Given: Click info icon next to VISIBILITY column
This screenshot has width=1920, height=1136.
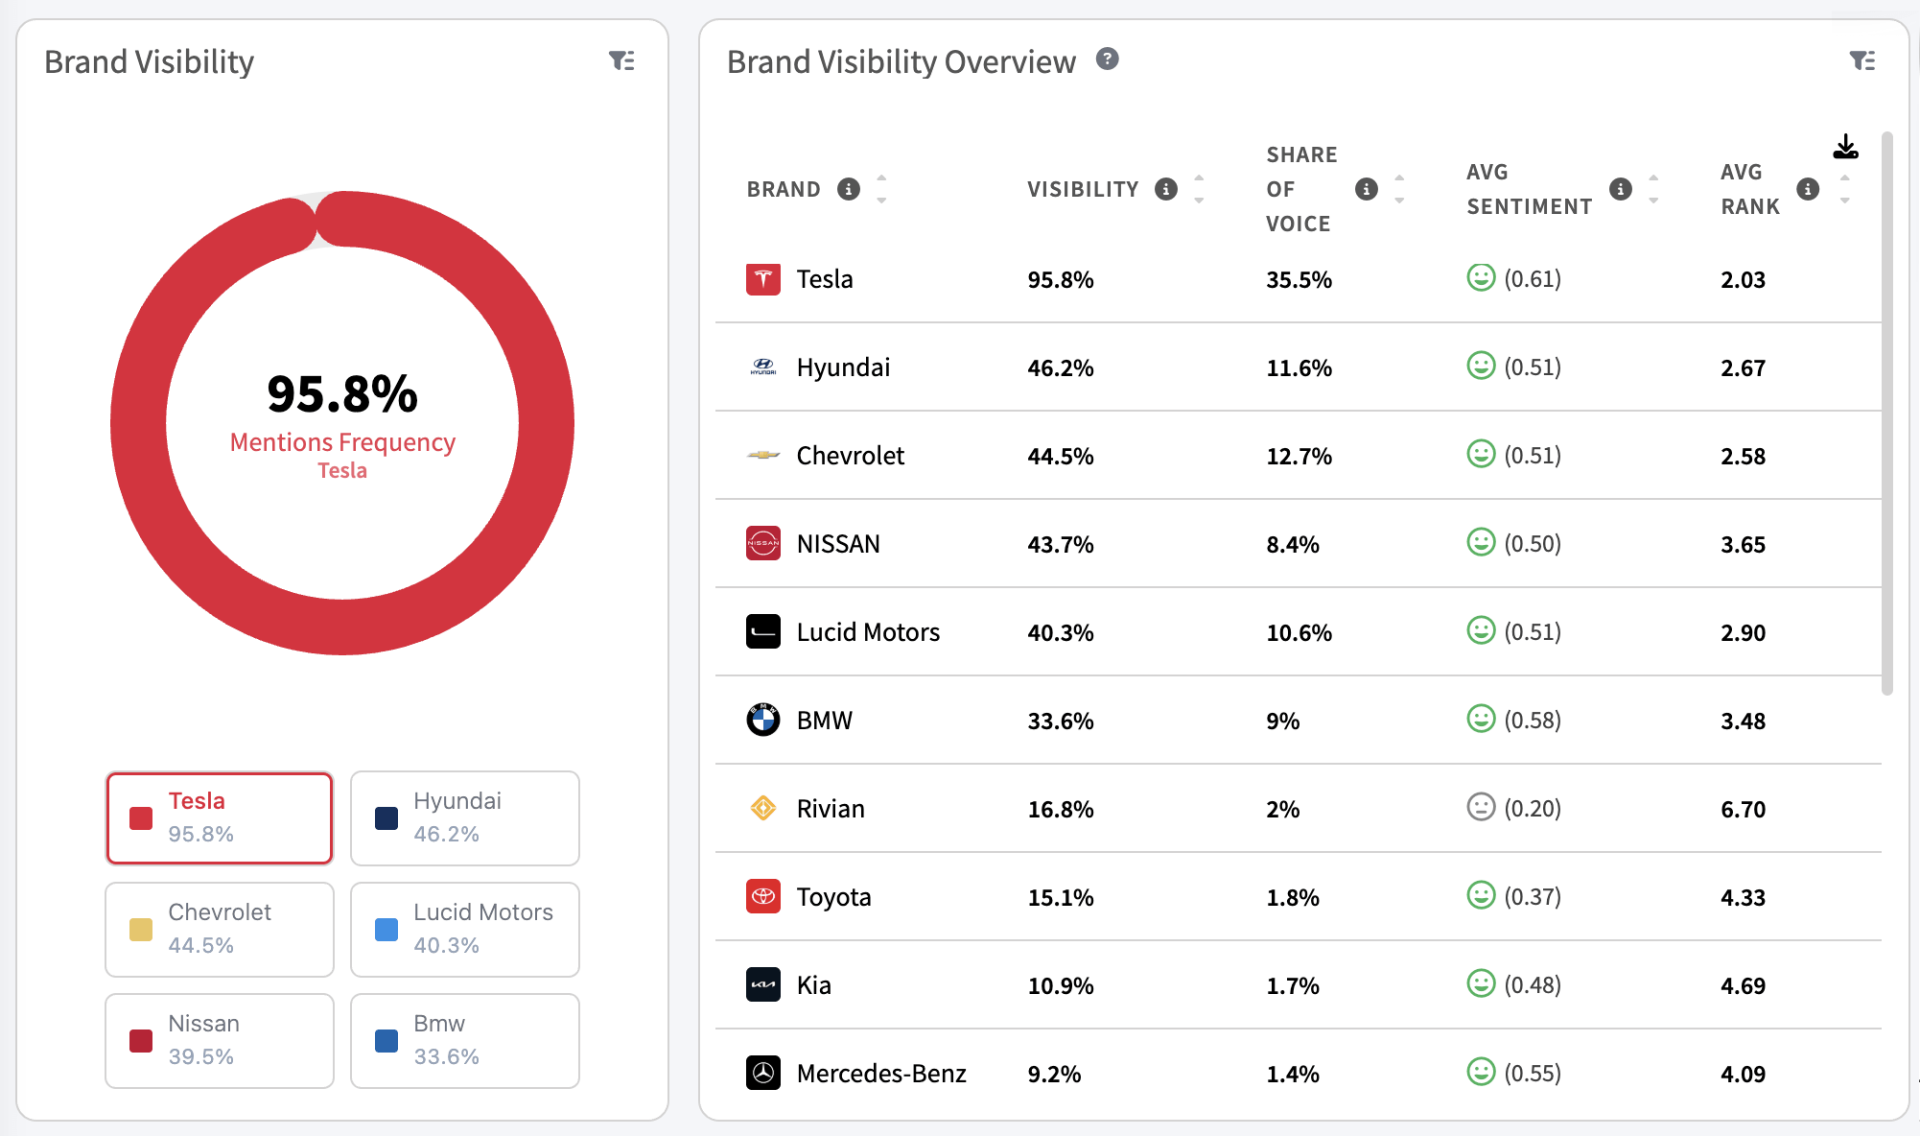Looking at the screenshot, I should (x=1166, y=189).
